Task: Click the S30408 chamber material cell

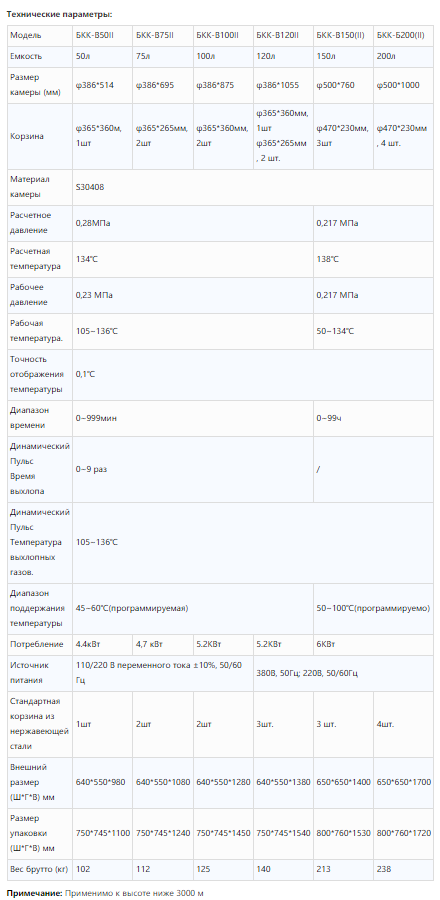Action: 252,187
